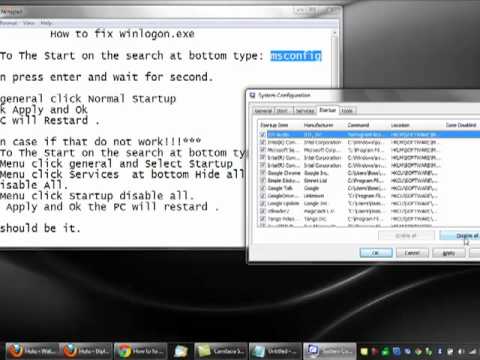
Task: Switch to first Firefox Hulu taskbar window
Action: 32,351
